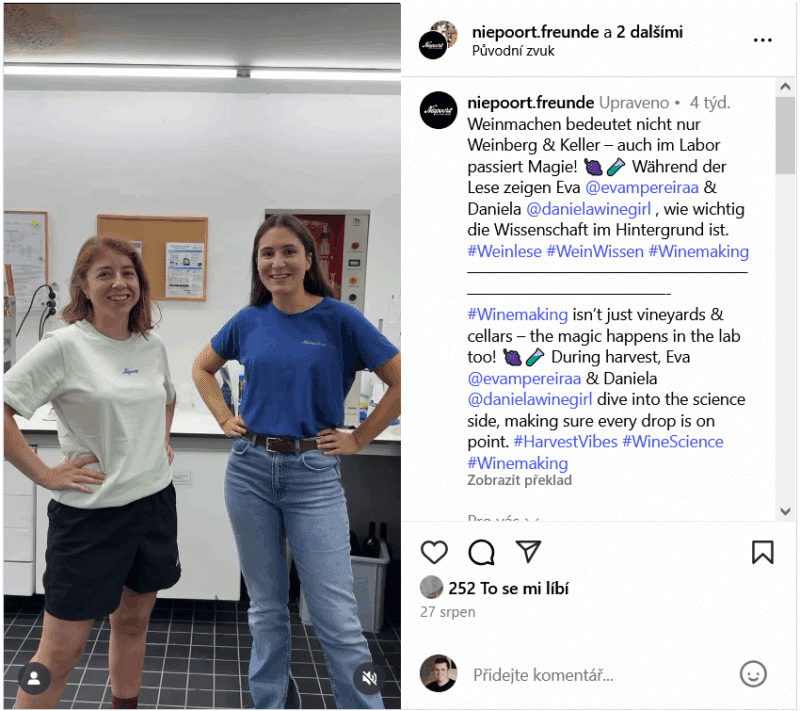
Task: Open Původní zvuk audio page
Action: point(513,51)
